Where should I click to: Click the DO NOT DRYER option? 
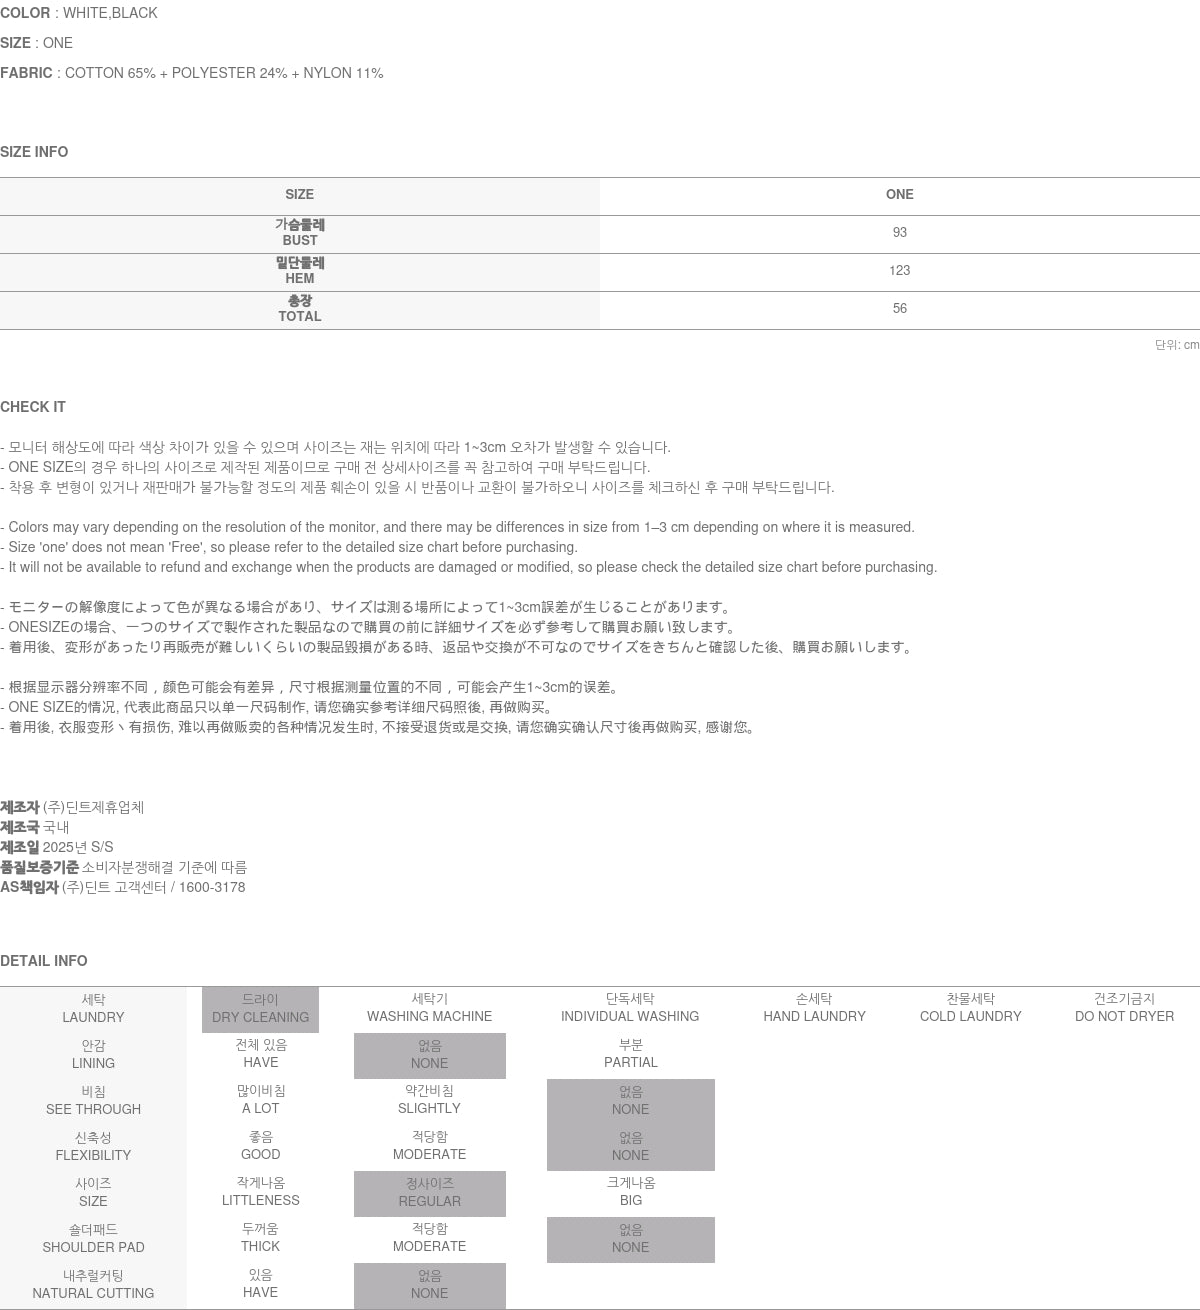(1124, 1008)
